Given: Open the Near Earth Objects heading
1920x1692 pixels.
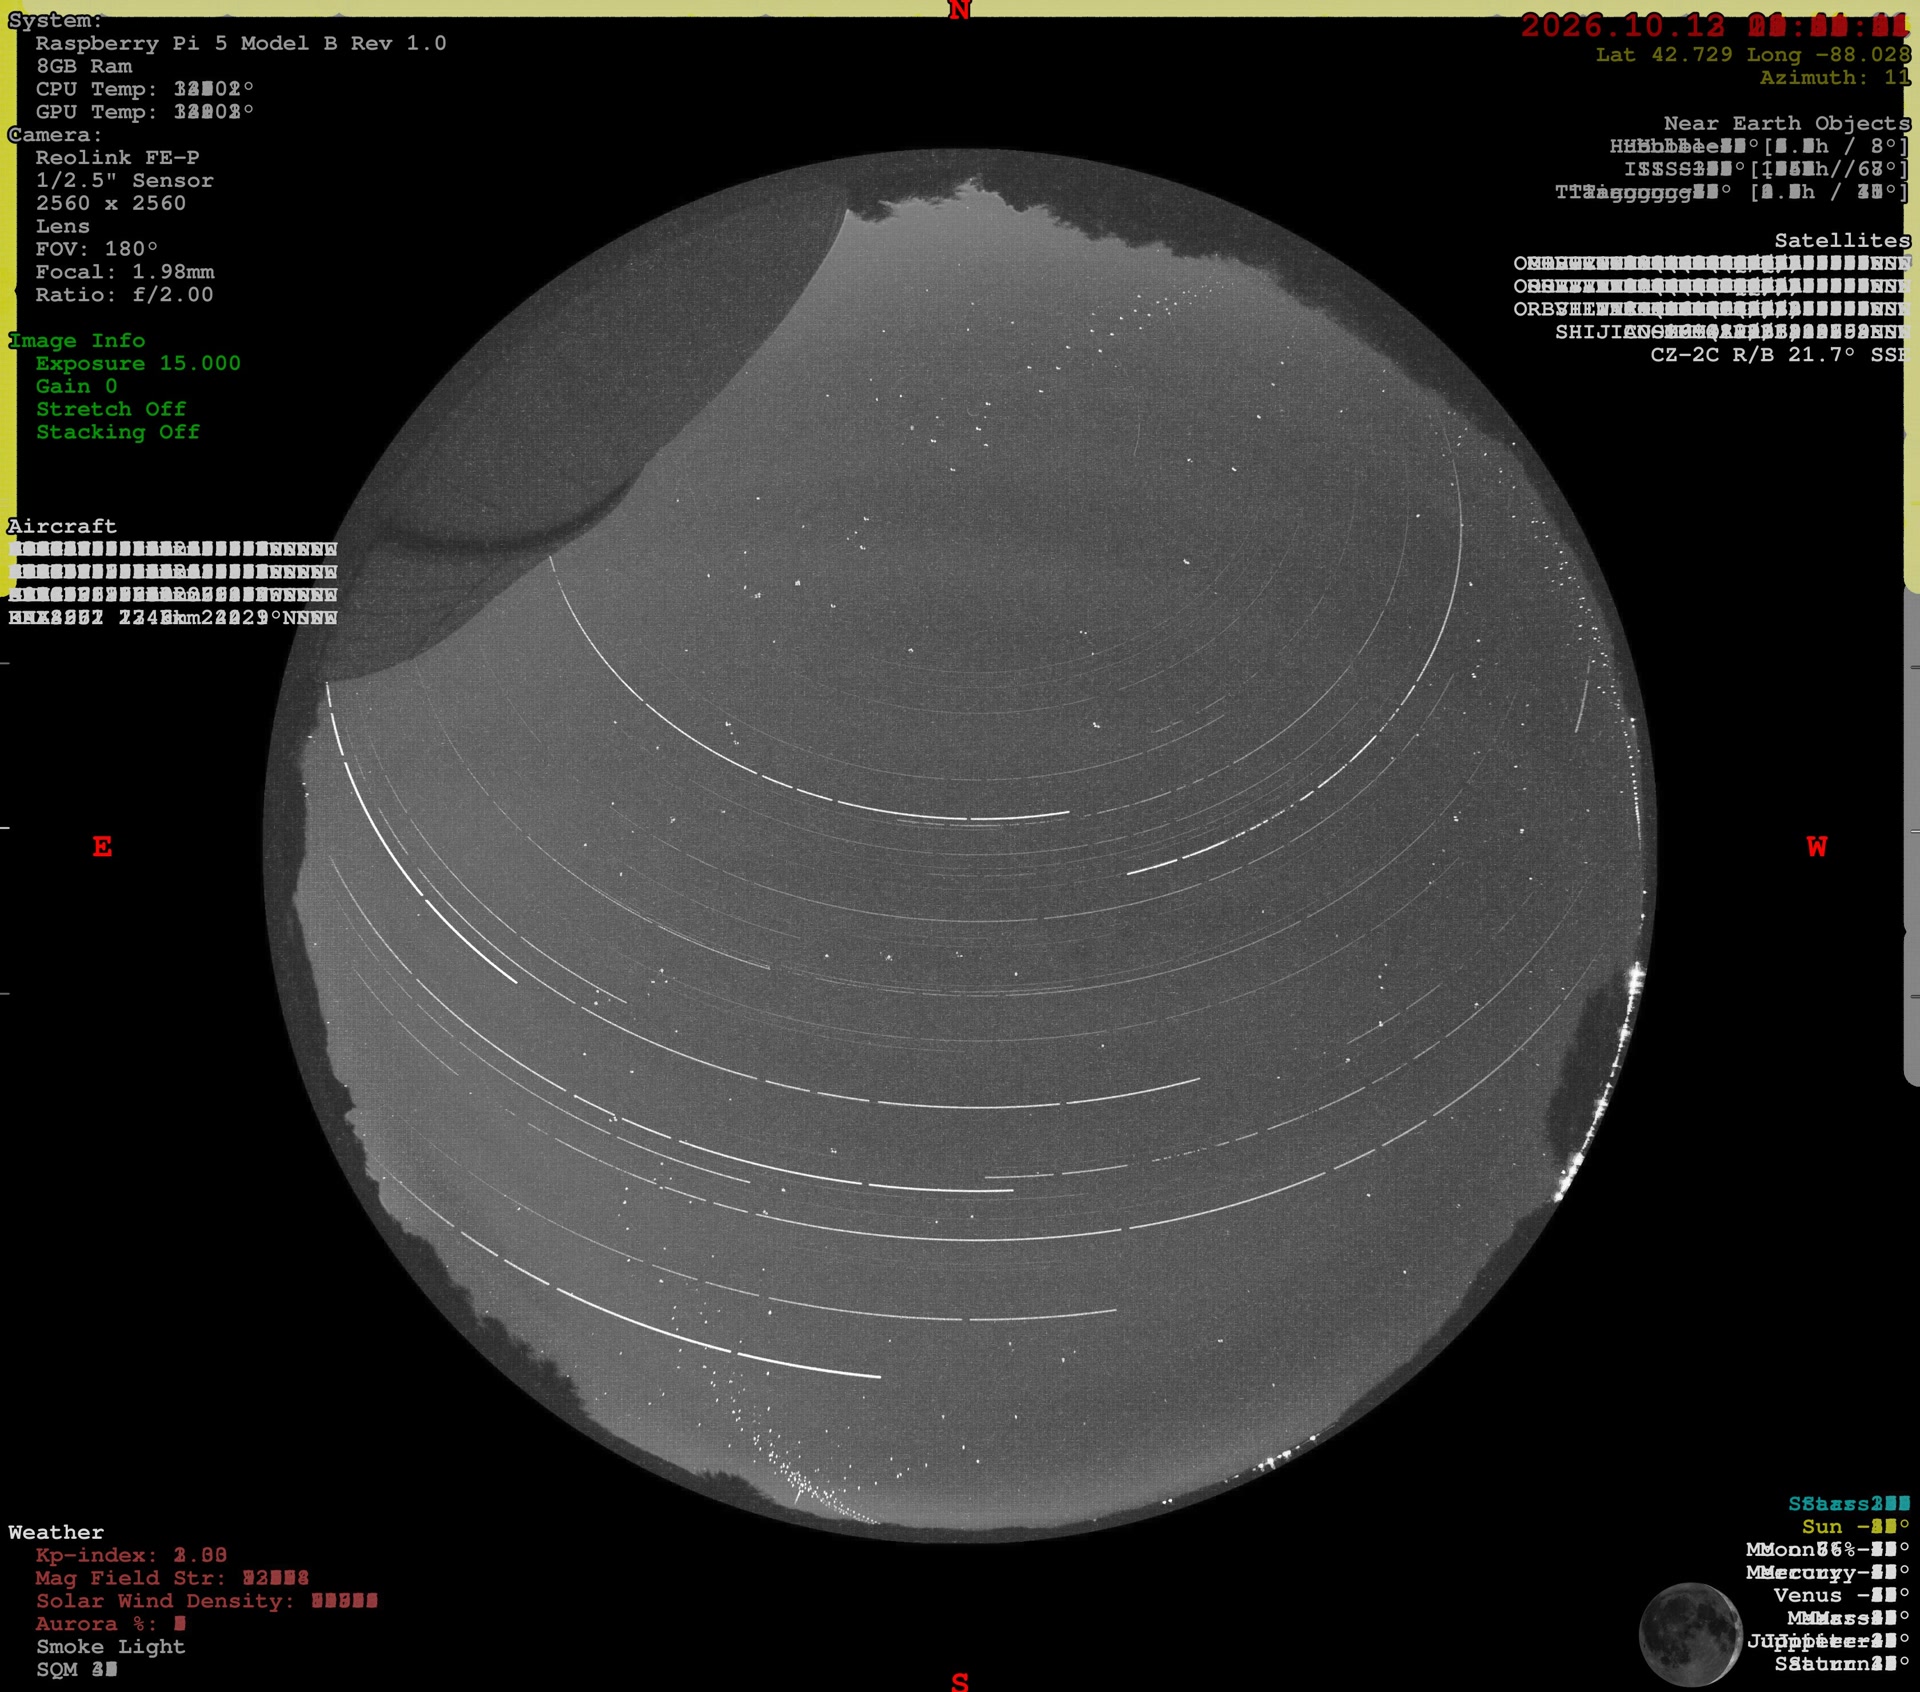Looking at the screenshot, I should pos(1787,123).
